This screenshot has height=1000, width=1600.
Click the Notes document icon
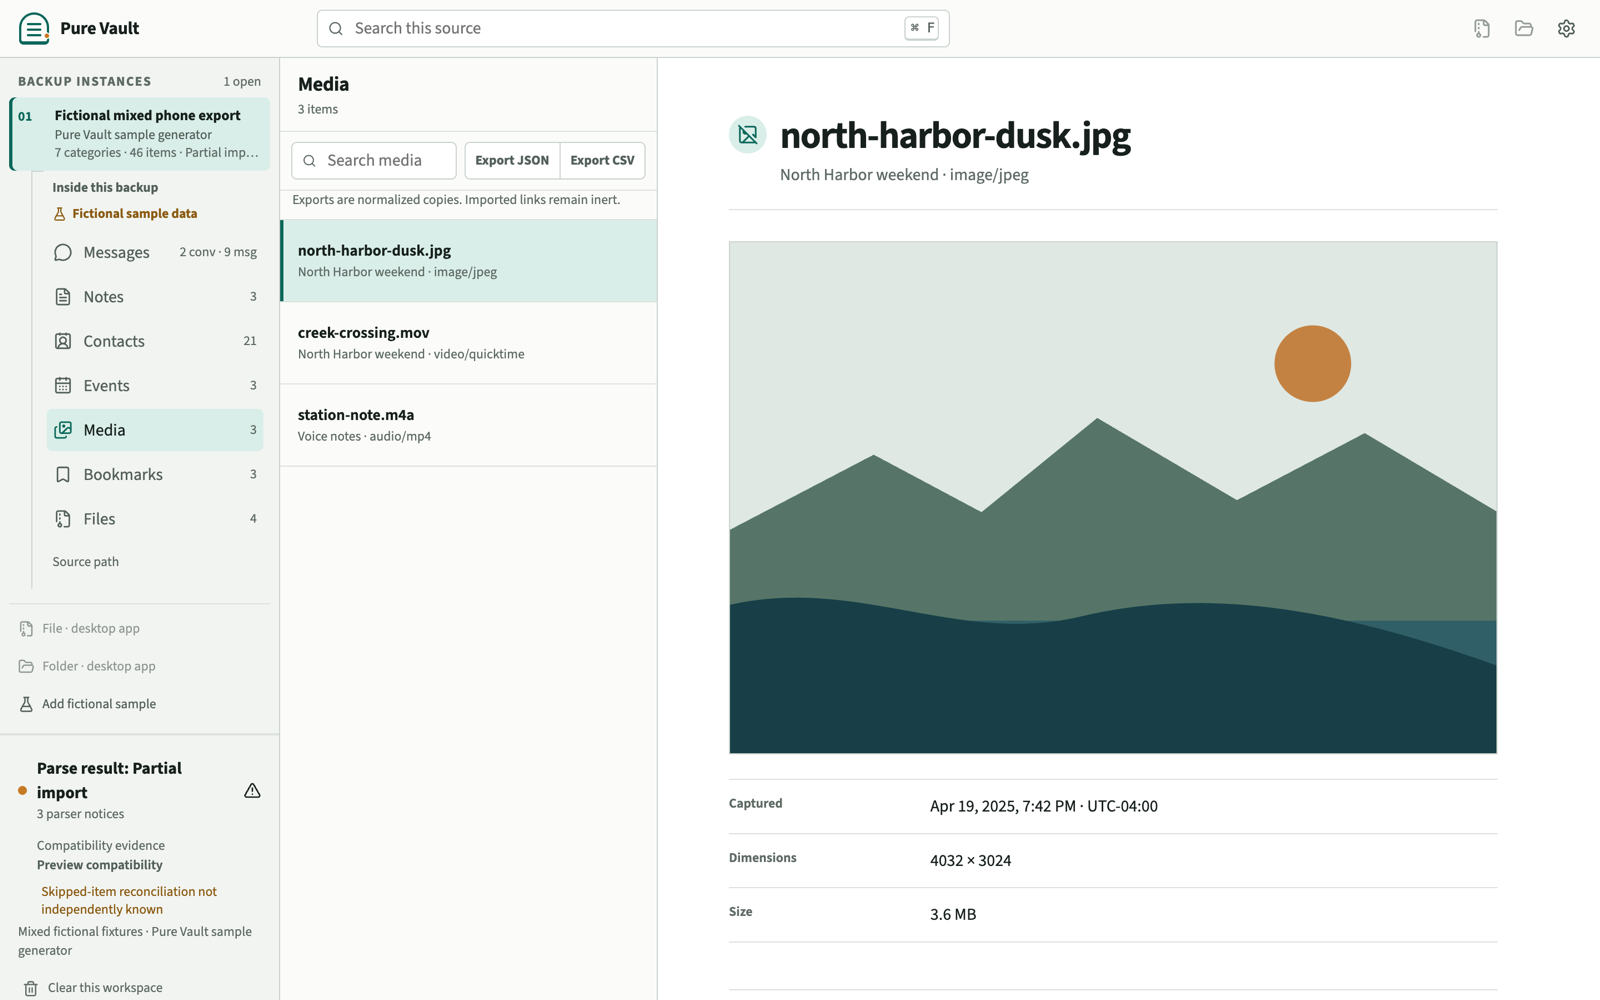pos(63,297)
